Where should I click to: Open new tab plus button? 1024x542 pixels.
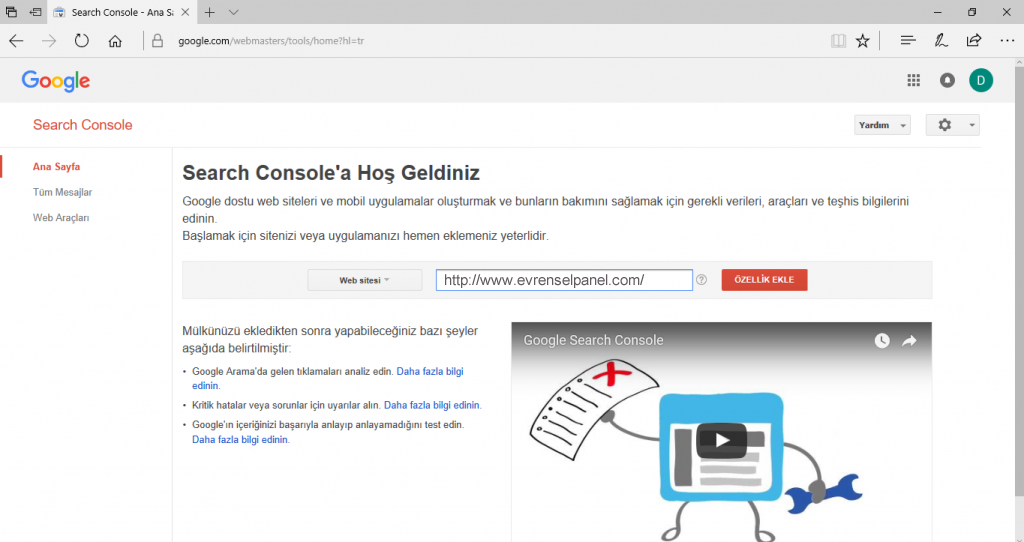tap(209, 12)
